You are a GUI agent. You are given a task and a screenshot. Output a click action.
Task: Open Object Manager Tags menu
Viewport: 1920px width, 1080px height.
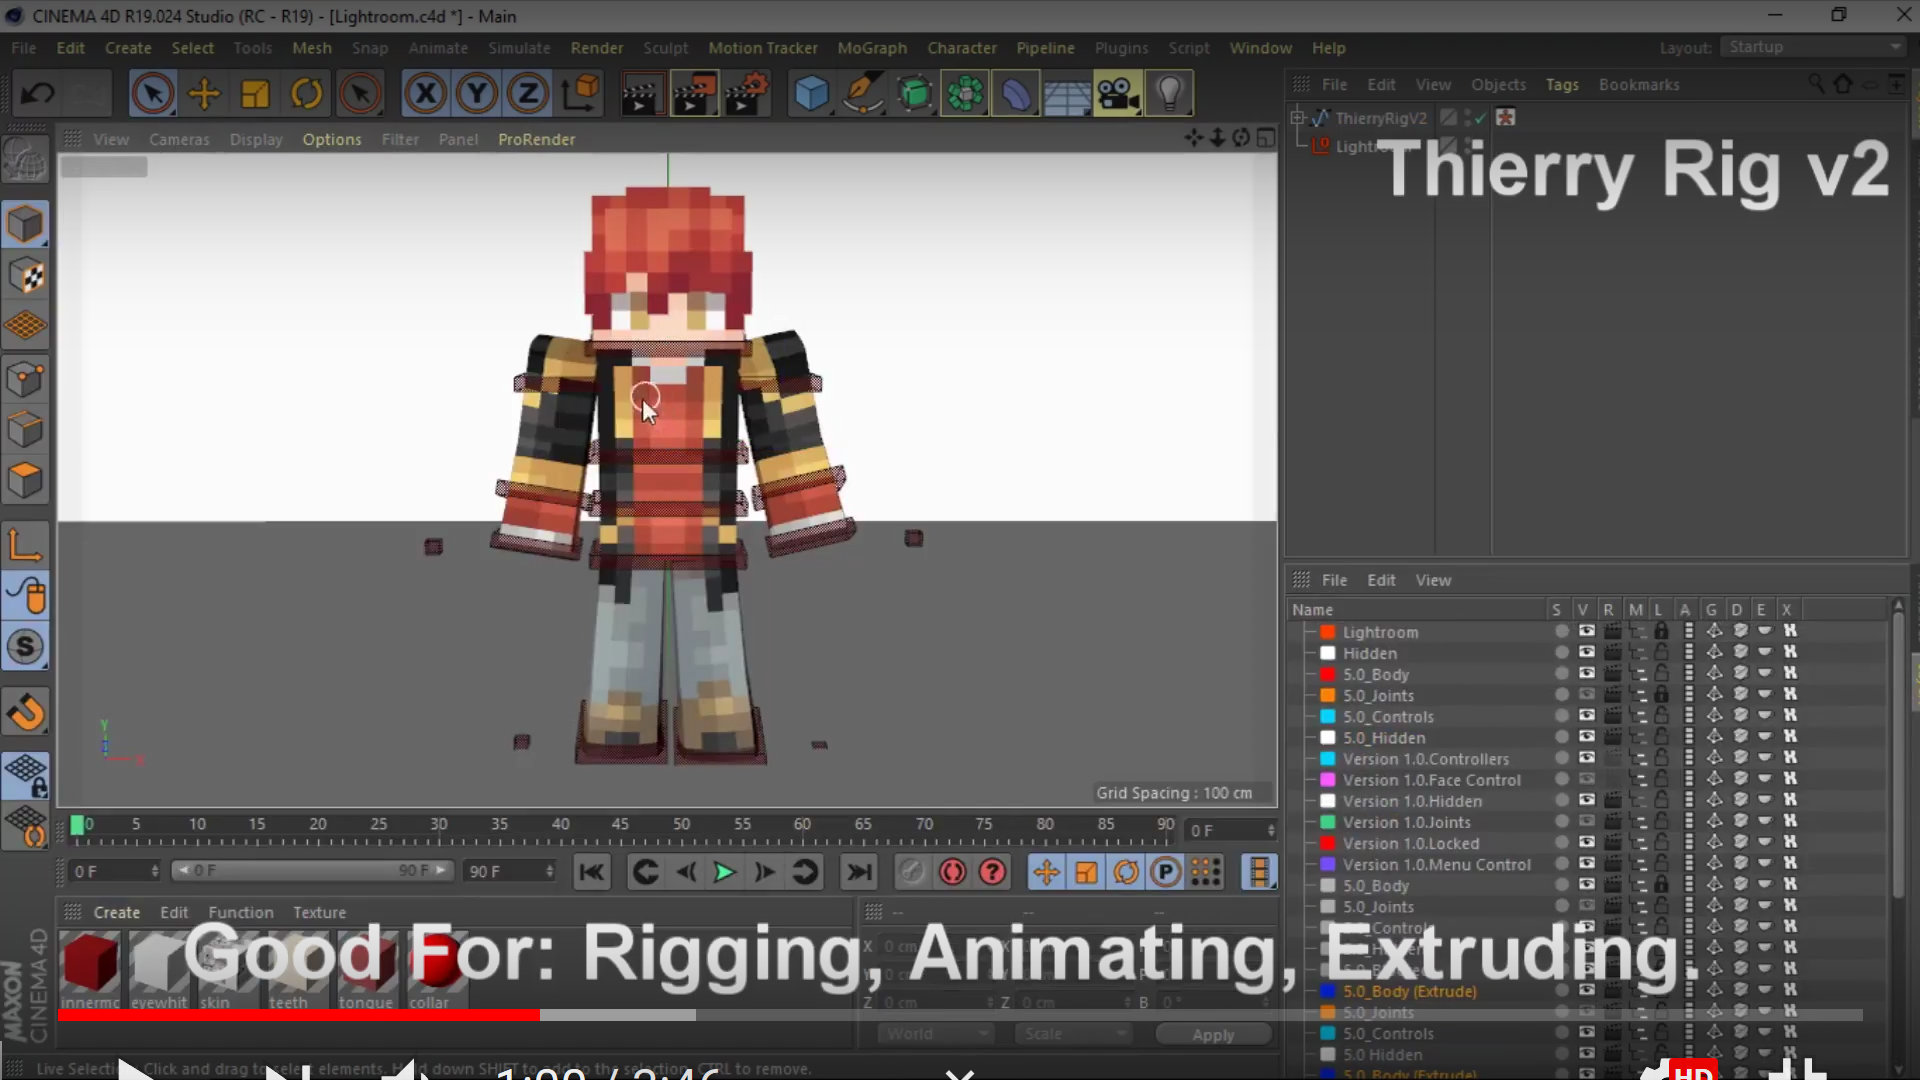pos(1562,85)
